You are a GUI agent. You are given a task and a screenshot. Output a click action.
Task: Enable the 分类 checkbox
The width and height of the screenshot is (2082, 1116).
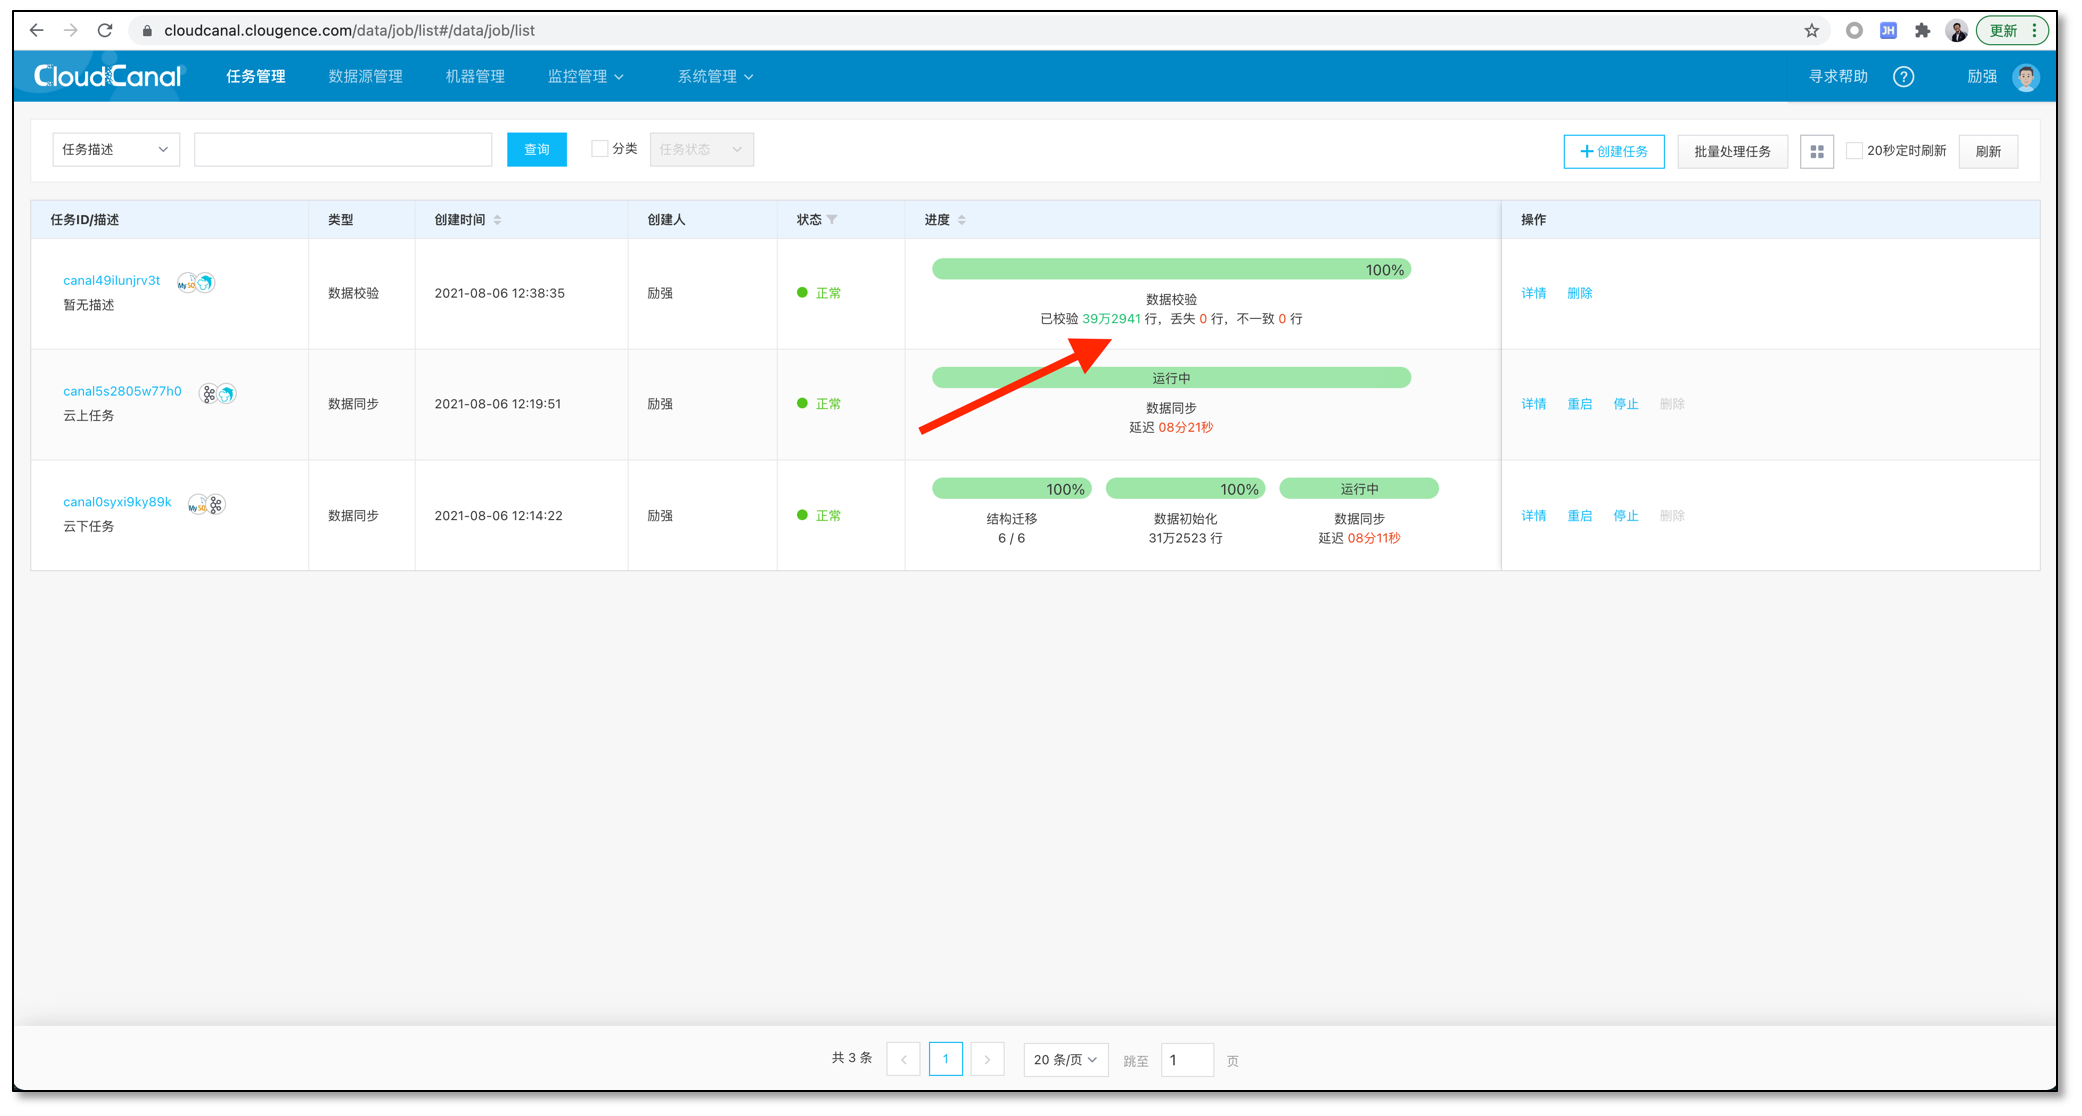(x=599, y=149)
